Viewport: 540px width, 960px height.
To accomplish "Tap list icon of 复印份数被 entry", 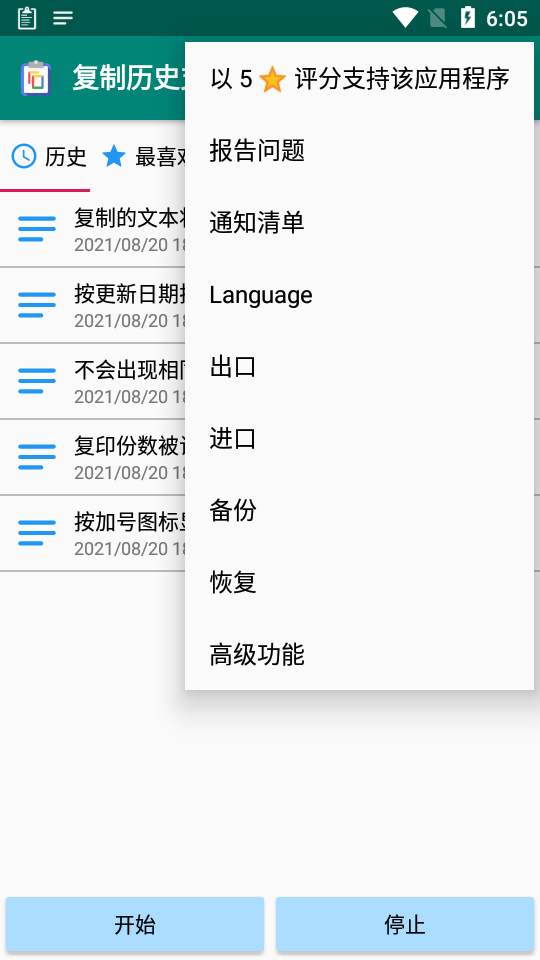I will coord(37,457).
